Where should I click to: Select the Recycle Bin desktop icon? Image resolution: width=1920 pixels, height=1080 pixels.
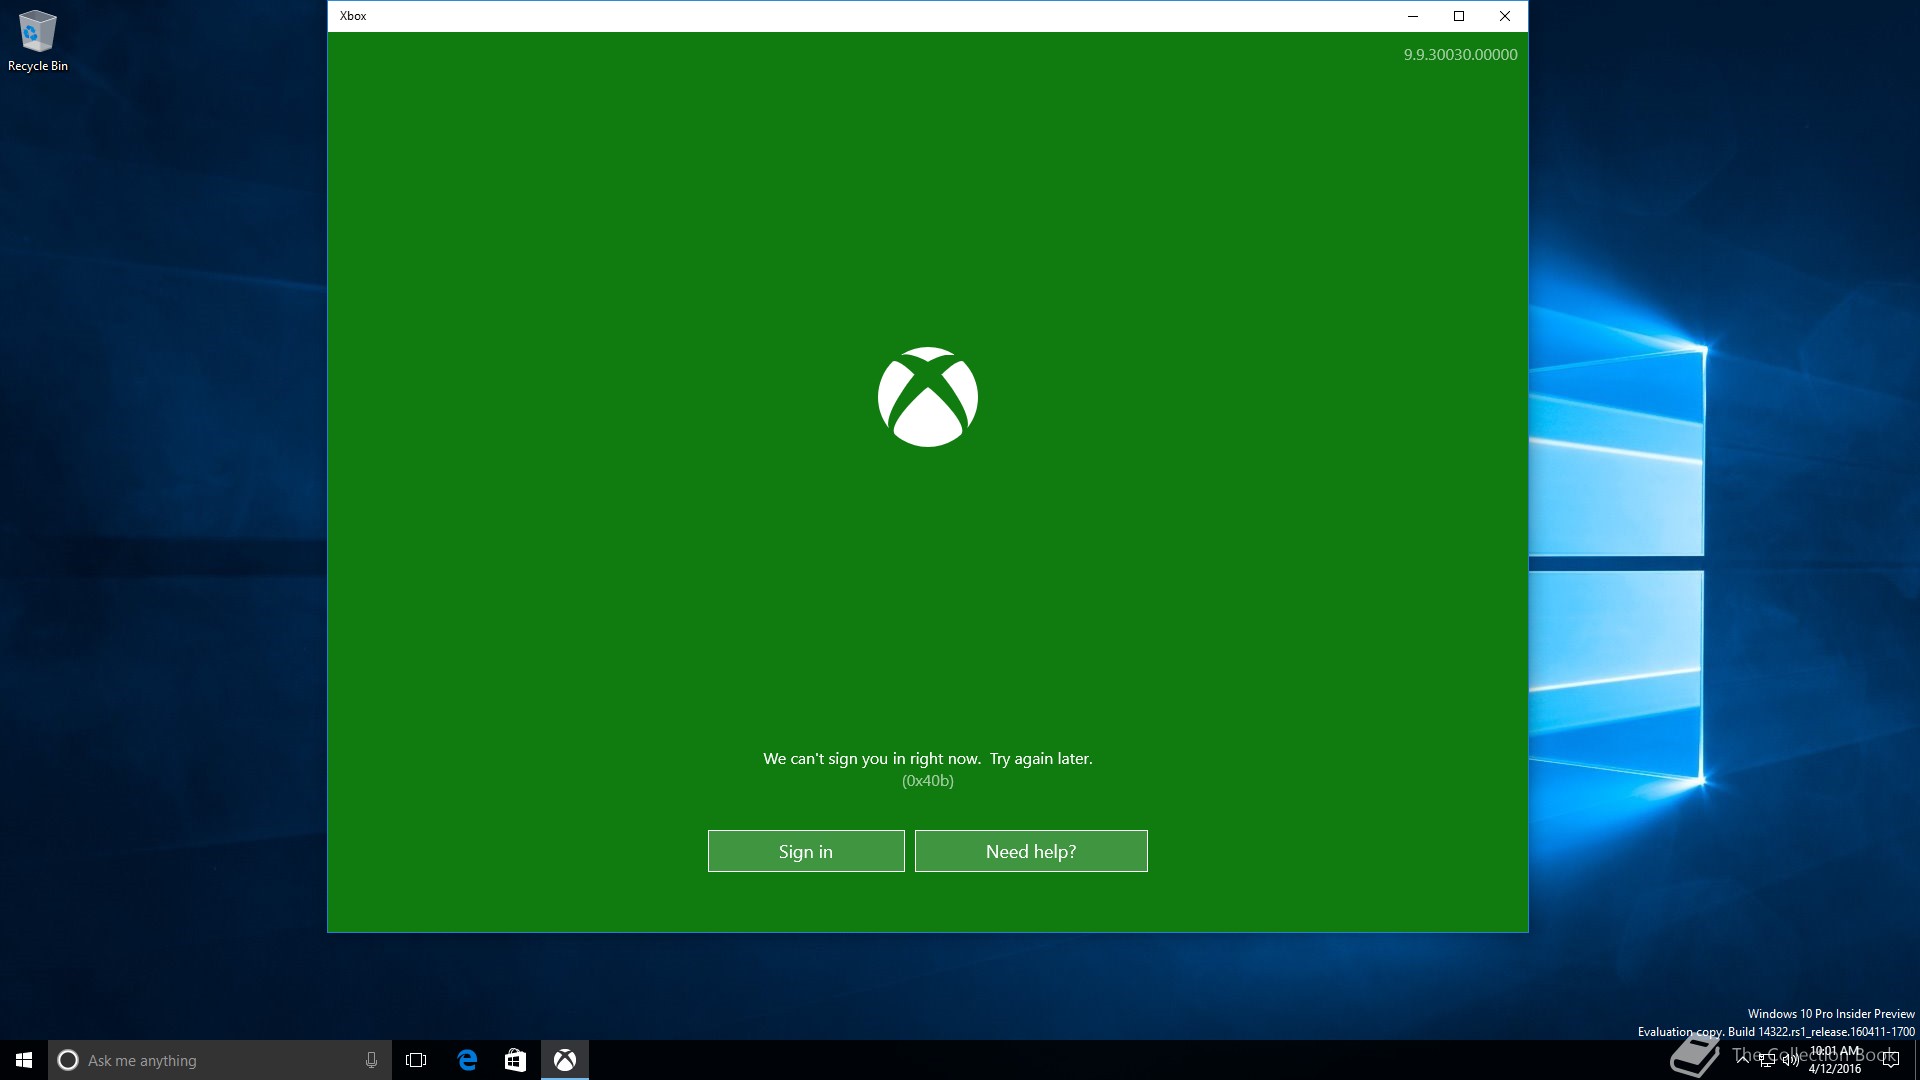[38, 41]
